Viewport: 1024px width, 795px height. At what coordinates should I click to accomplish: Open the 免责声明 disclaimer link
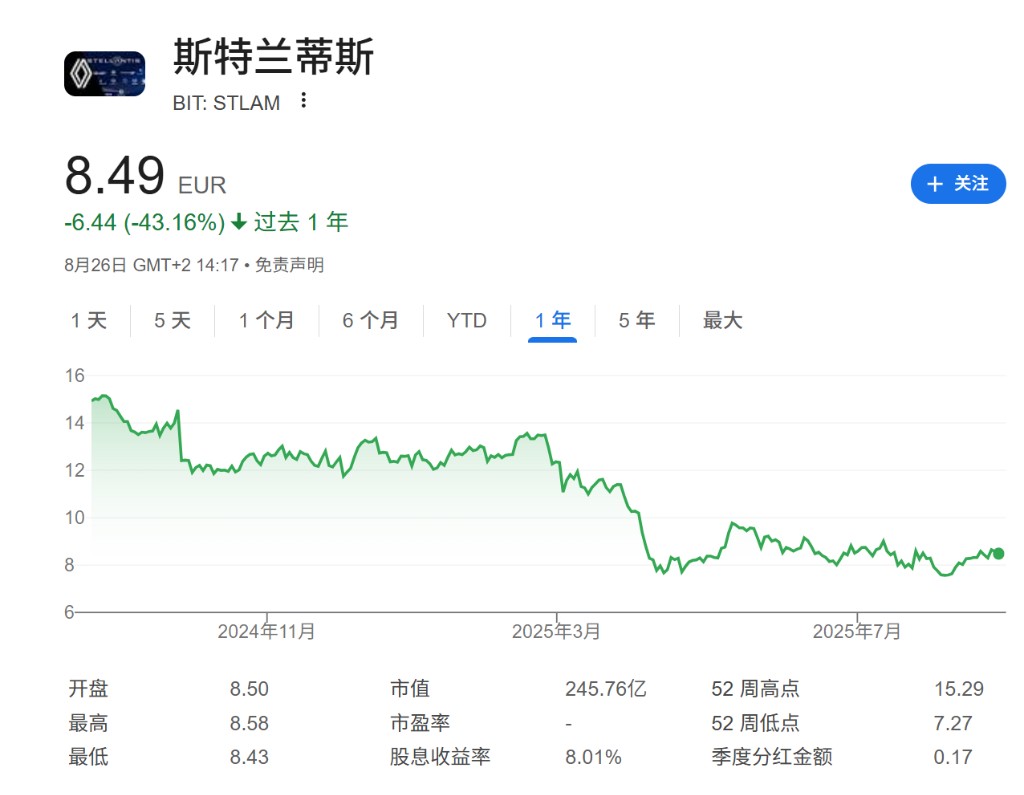pyautogui.click(x=289, y=265)
